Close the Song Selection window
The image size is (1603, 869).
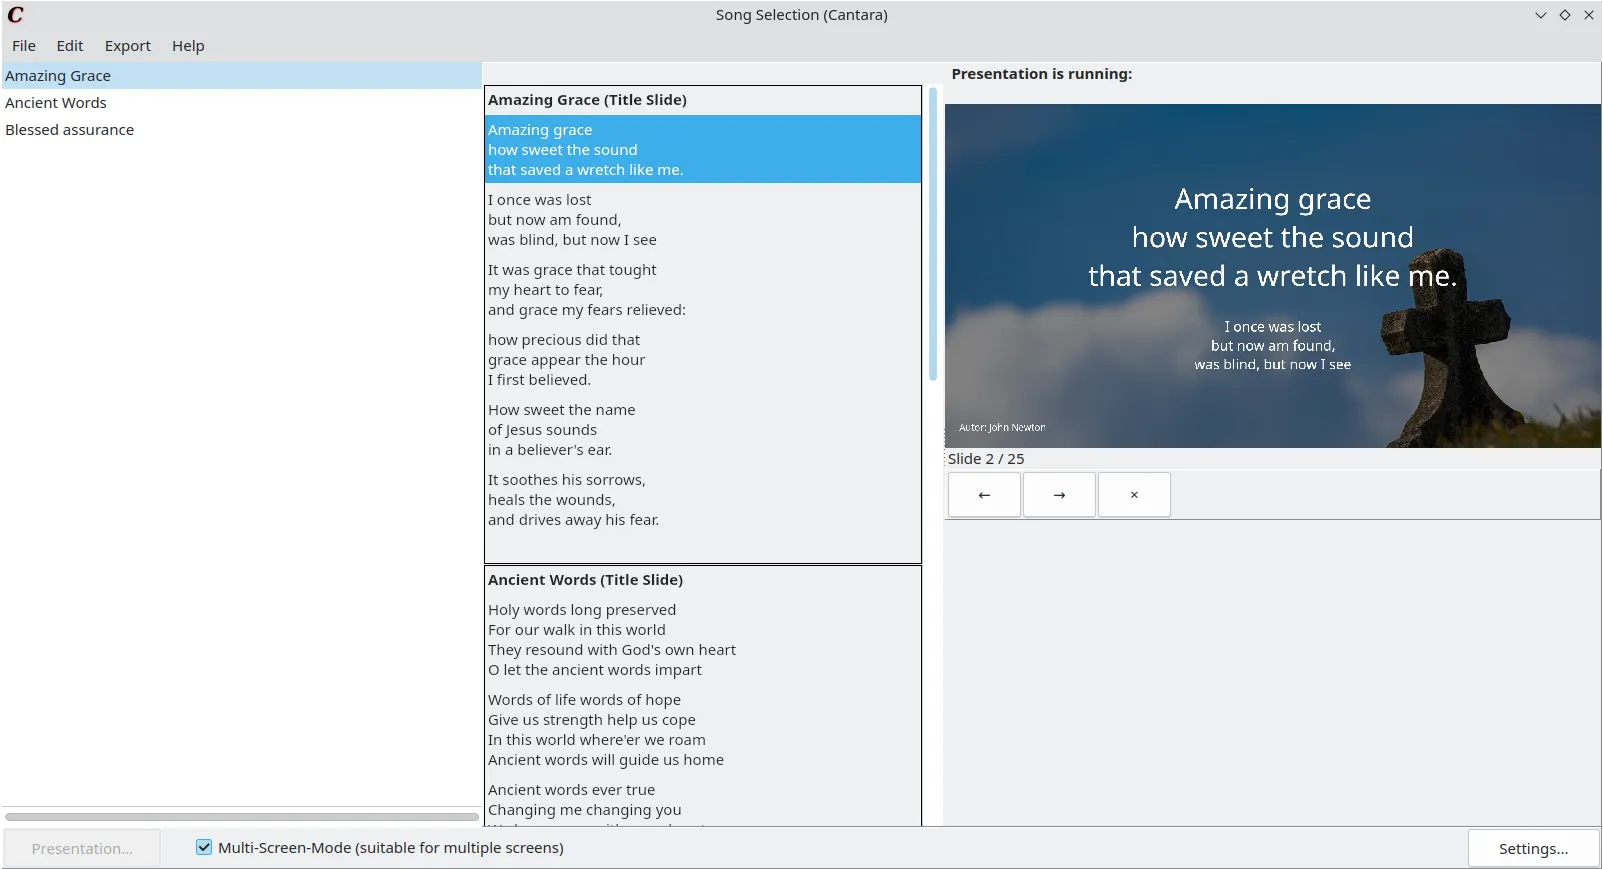click(1588, 15)
